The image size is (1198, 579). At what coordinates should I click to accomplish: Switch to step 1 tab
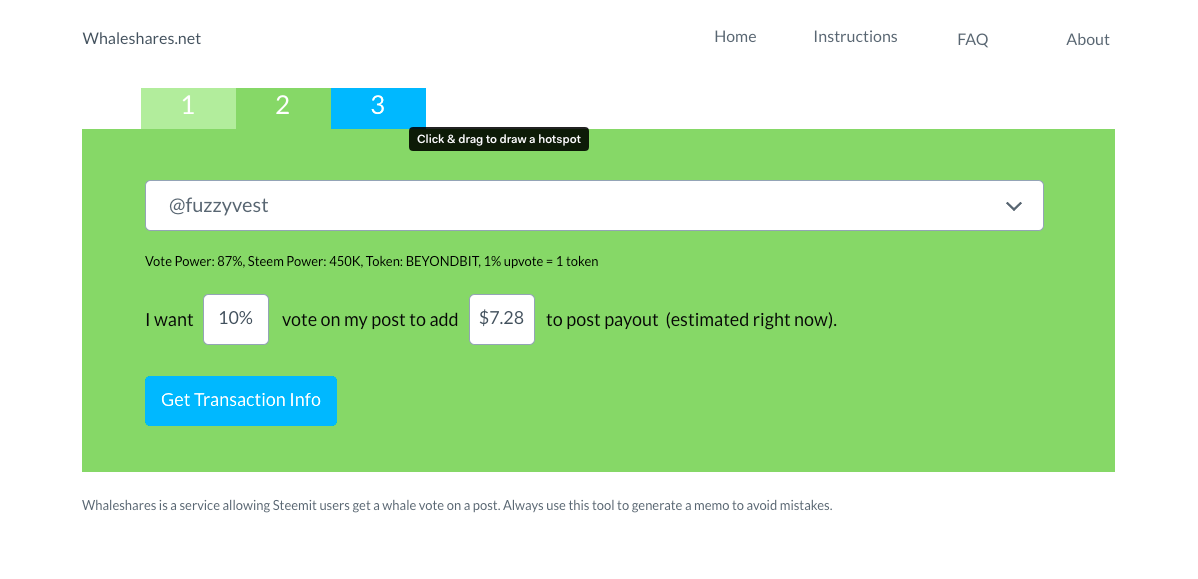click(189, 108)
